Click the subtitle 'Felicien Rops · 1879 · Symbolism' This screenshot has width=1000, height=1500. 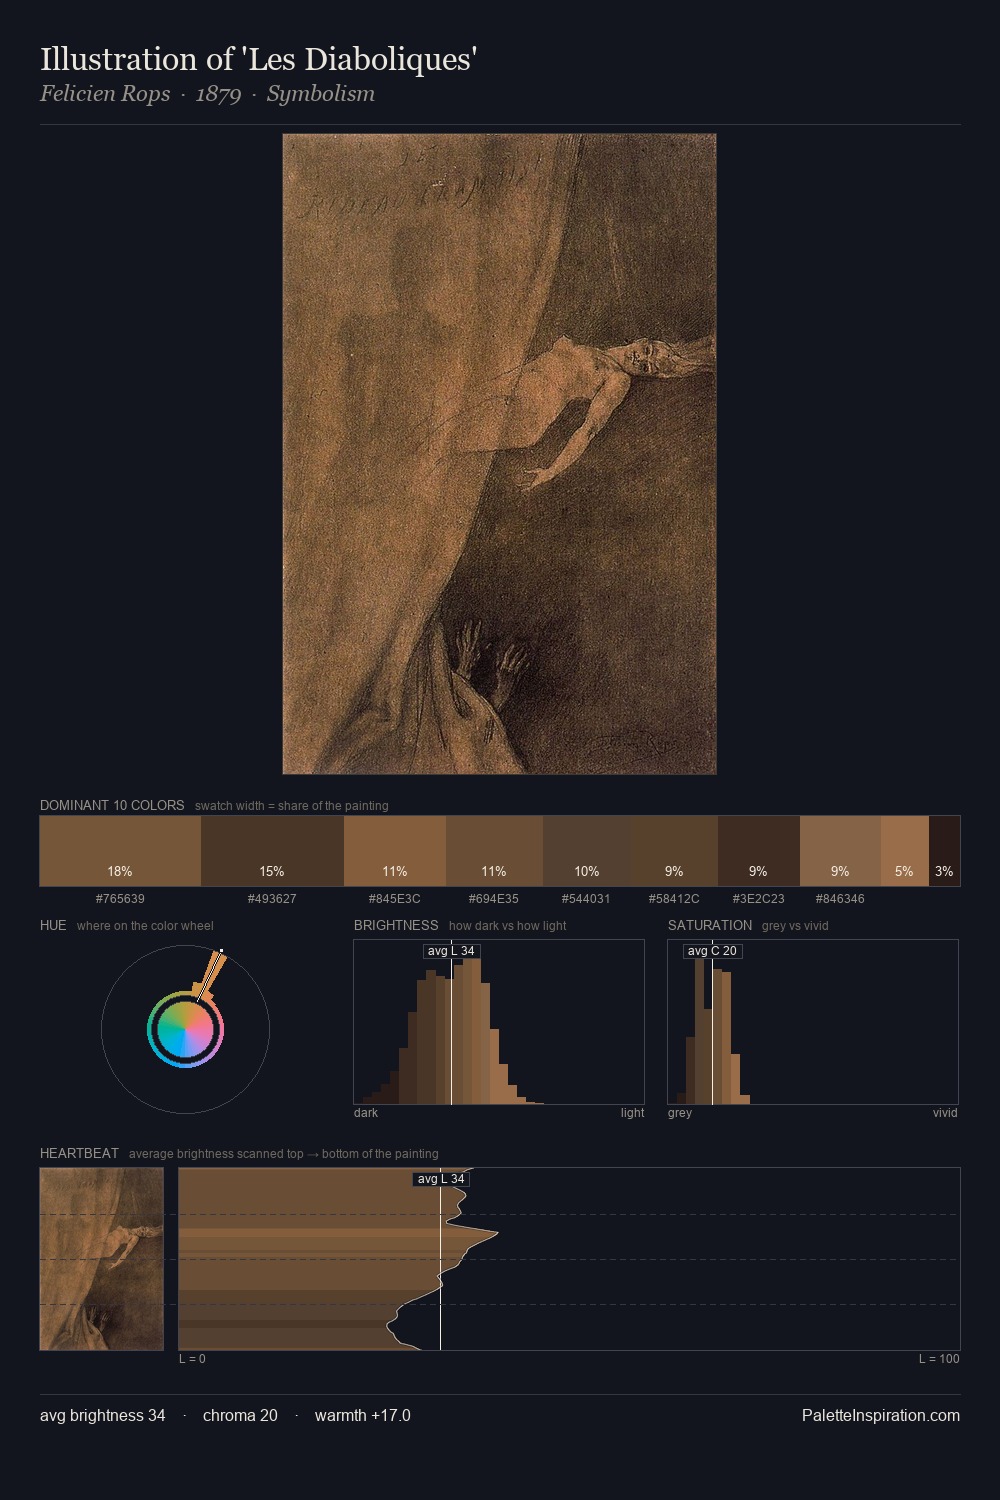[x=207, y=94]
